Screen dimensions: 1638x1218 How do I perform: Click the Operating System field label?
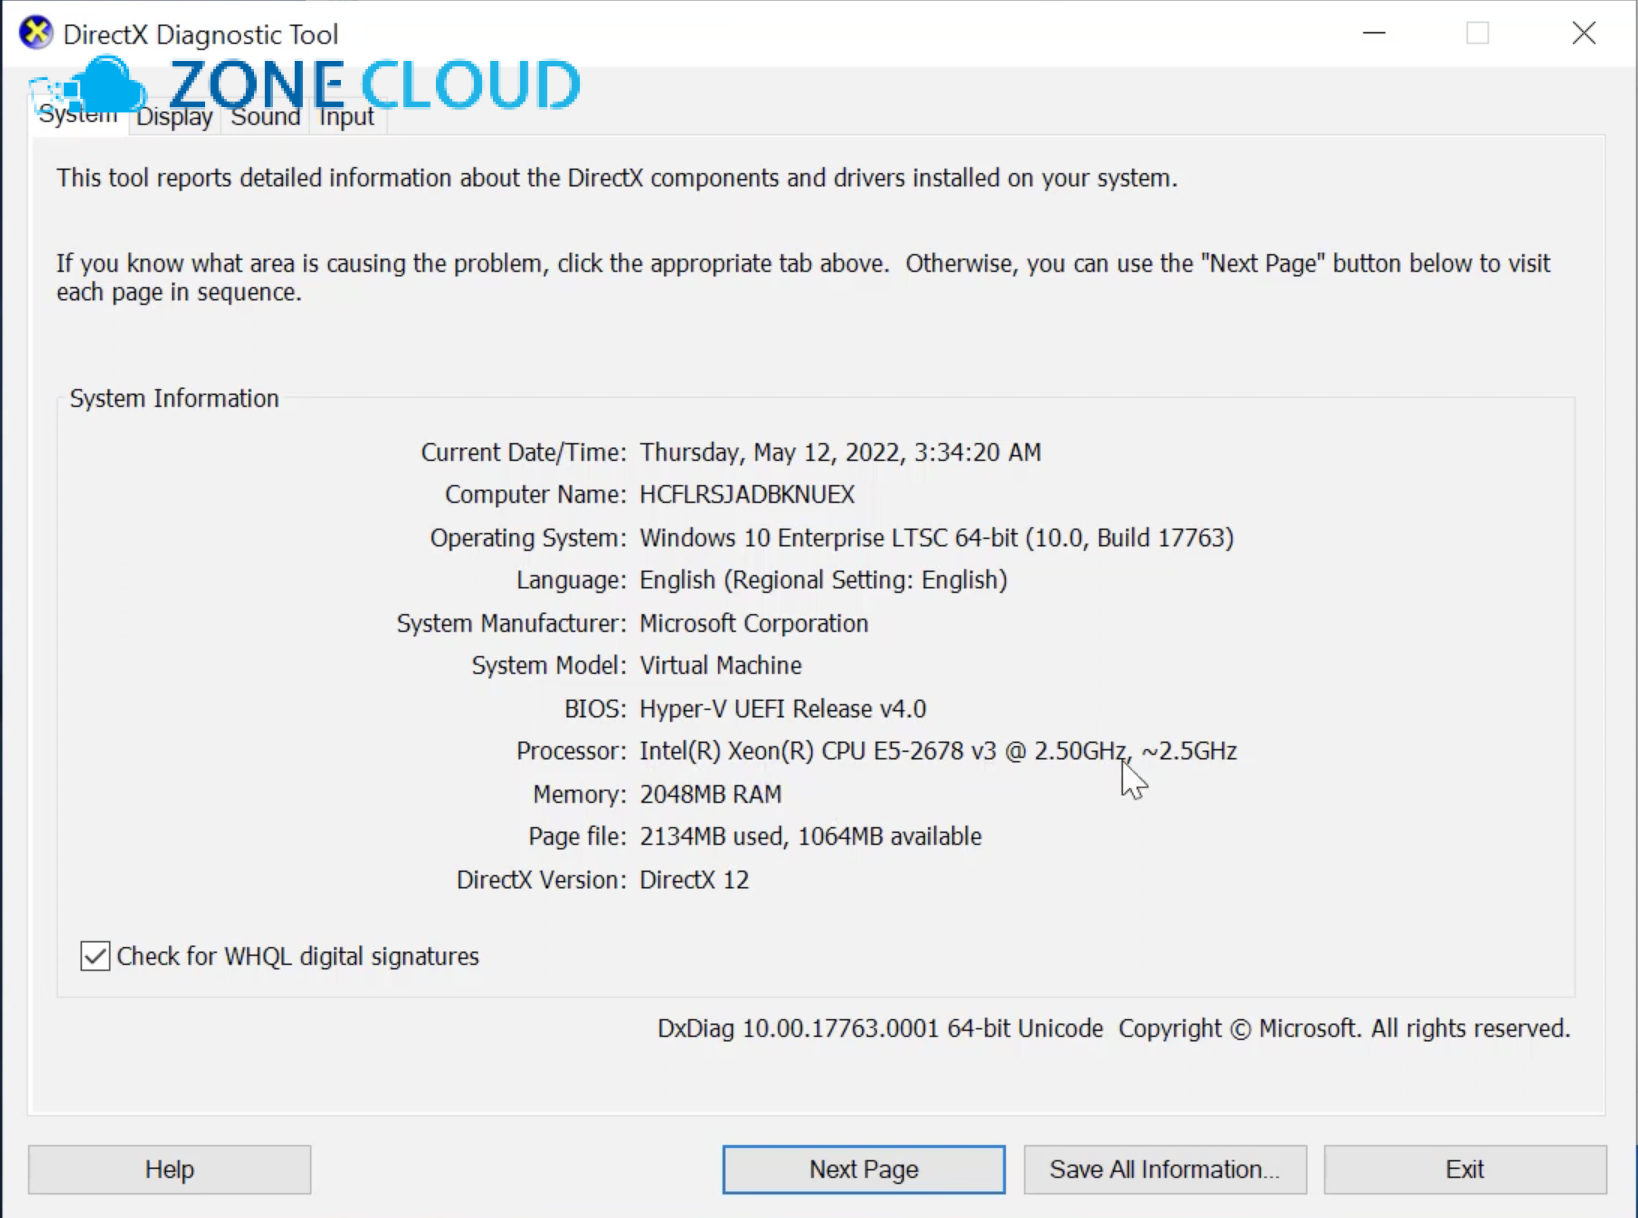[x=528, y=538]
